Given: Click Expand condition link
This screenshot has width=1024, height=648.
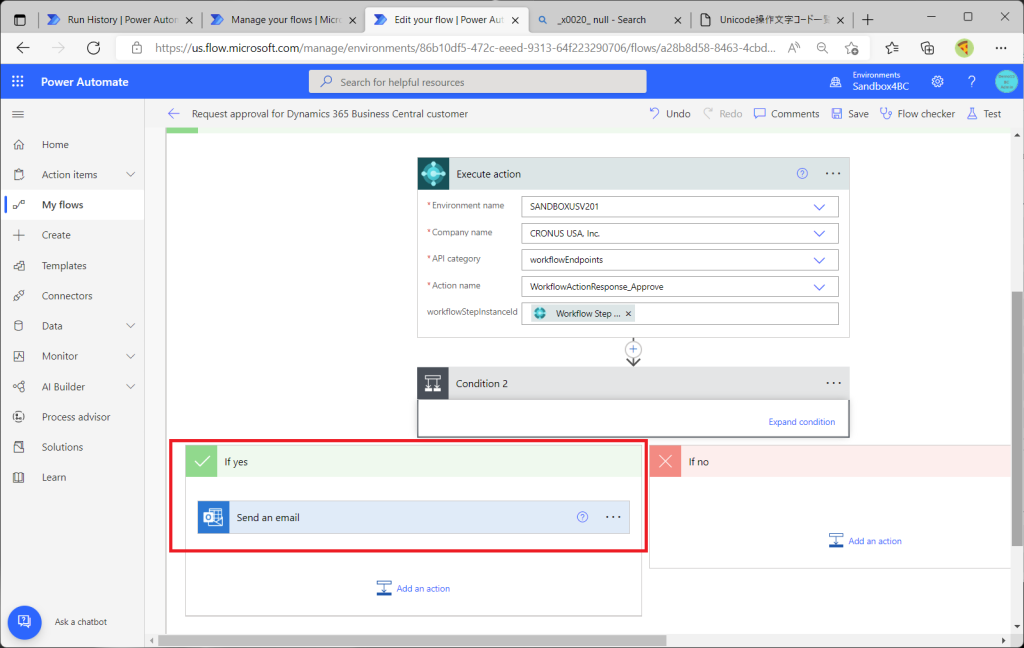Looking at the screenshot, I should 801,422.
